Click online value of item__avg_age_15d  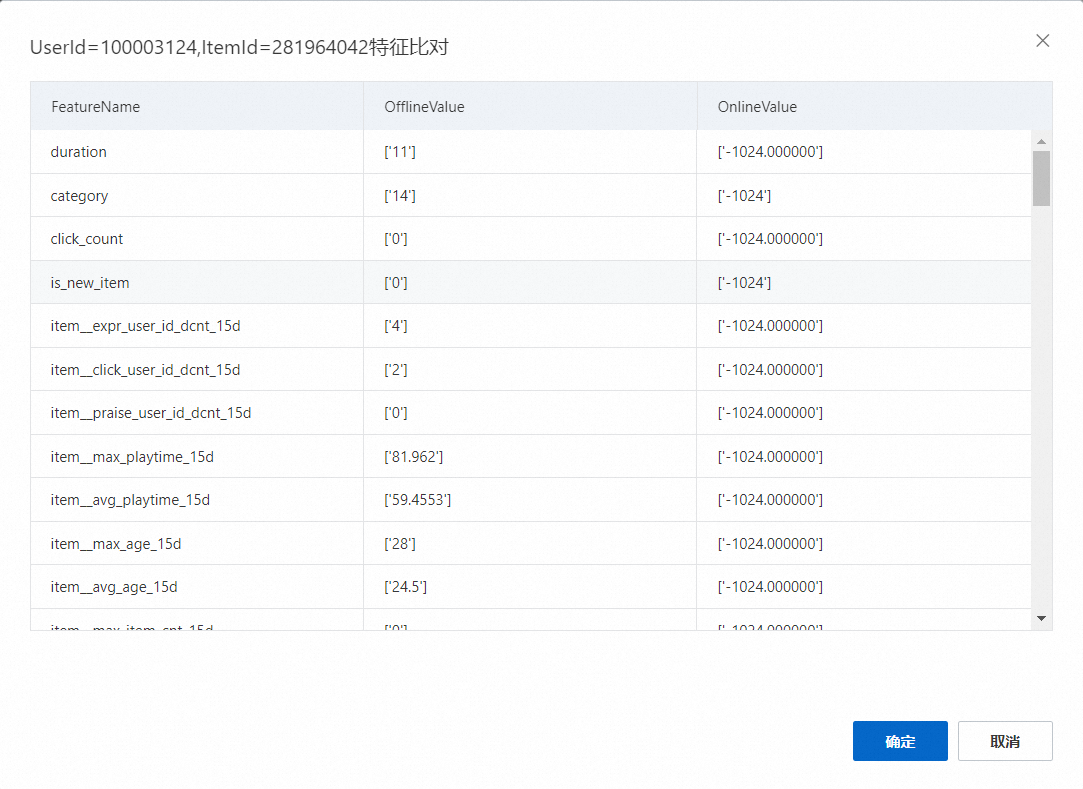click(x=770, y=587)
